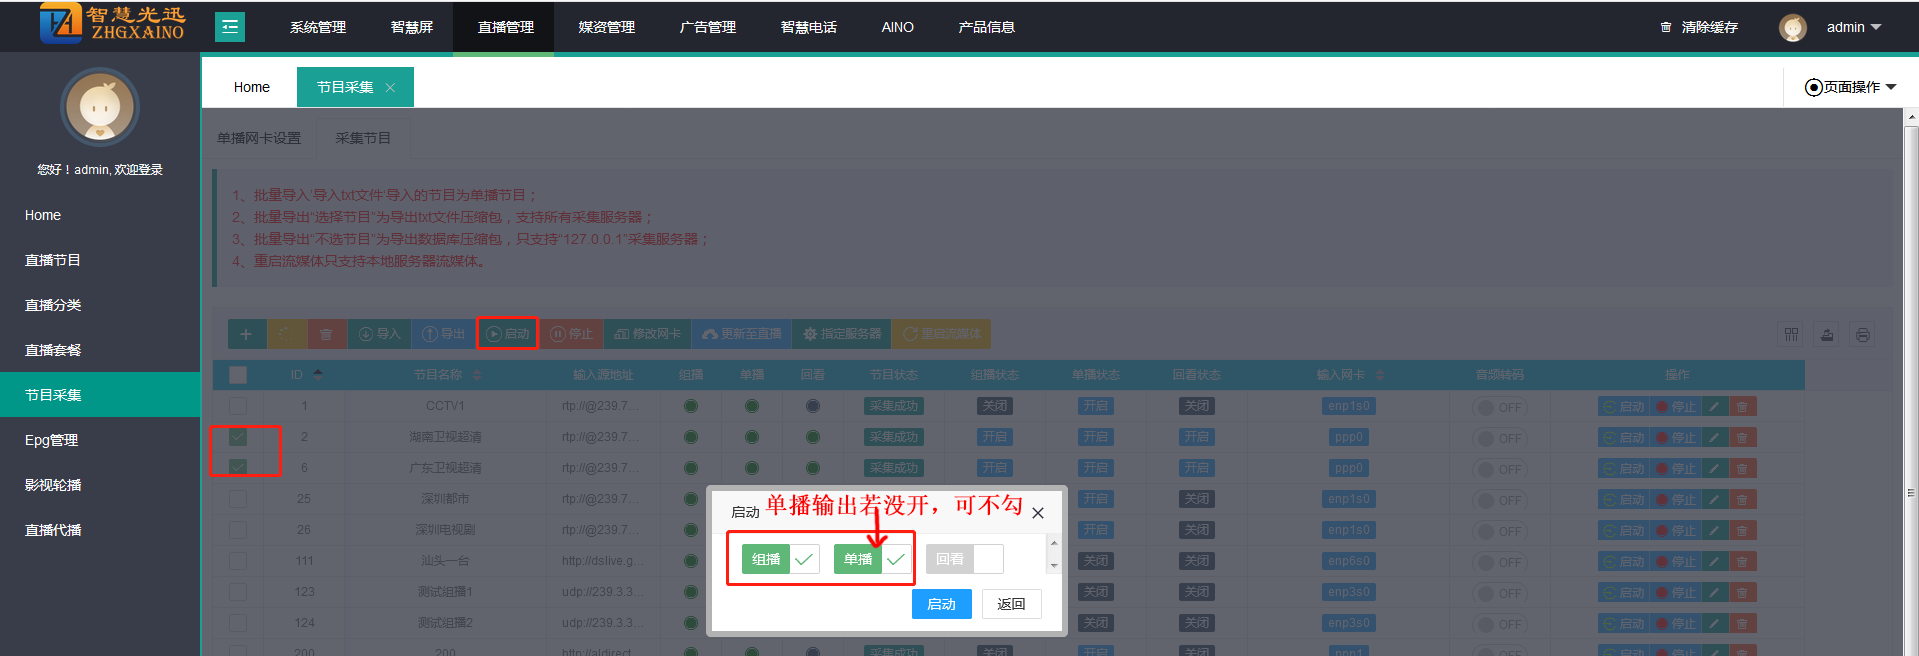Click the column filter grid icon
This screenshot has height=656, width=1919.
[x=1791, y=335]
